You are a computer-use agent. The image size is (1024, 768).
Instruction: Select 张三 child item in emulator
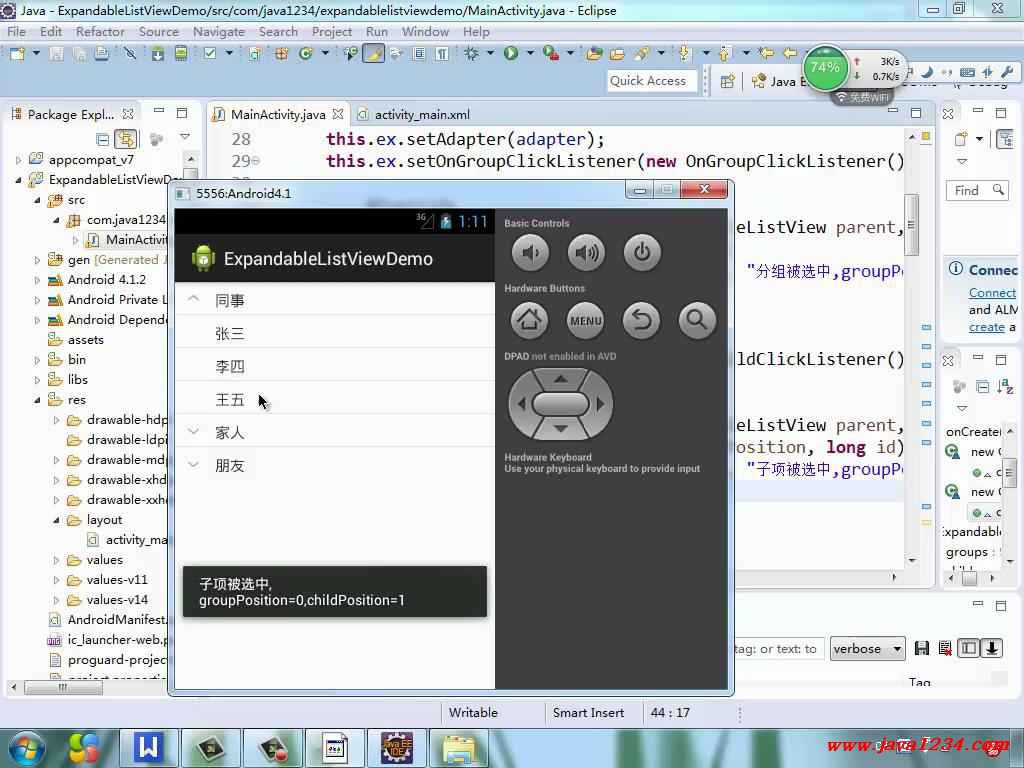(x=334, y=334)
